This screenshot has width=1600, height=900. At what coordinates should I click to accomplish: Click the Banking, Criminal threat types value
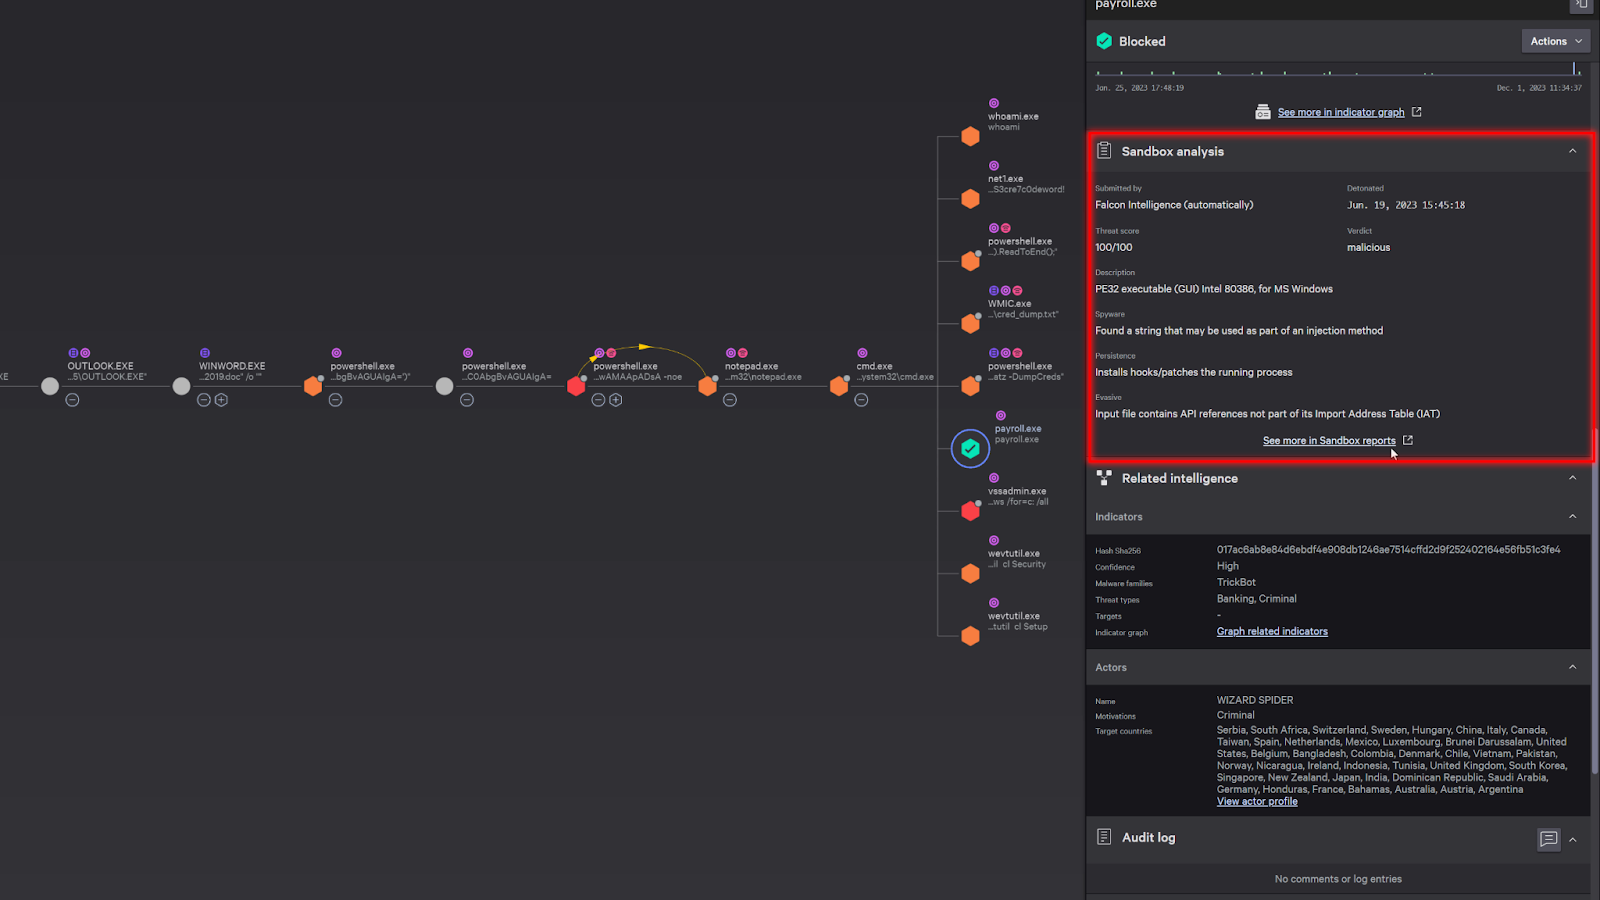click(1256, 598)
